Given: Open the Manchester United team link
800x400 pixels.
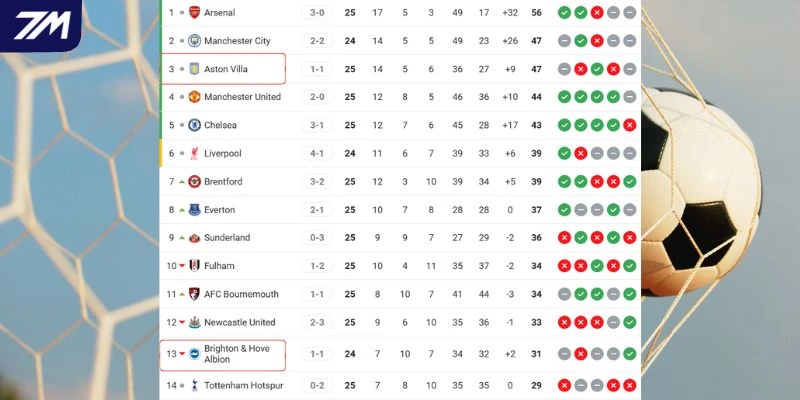Looking at the screenshot, I should 242,97.
